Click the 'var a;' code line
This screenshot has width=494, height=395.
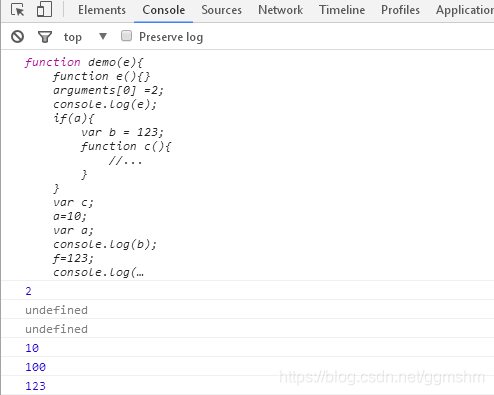tap(73, 230)
